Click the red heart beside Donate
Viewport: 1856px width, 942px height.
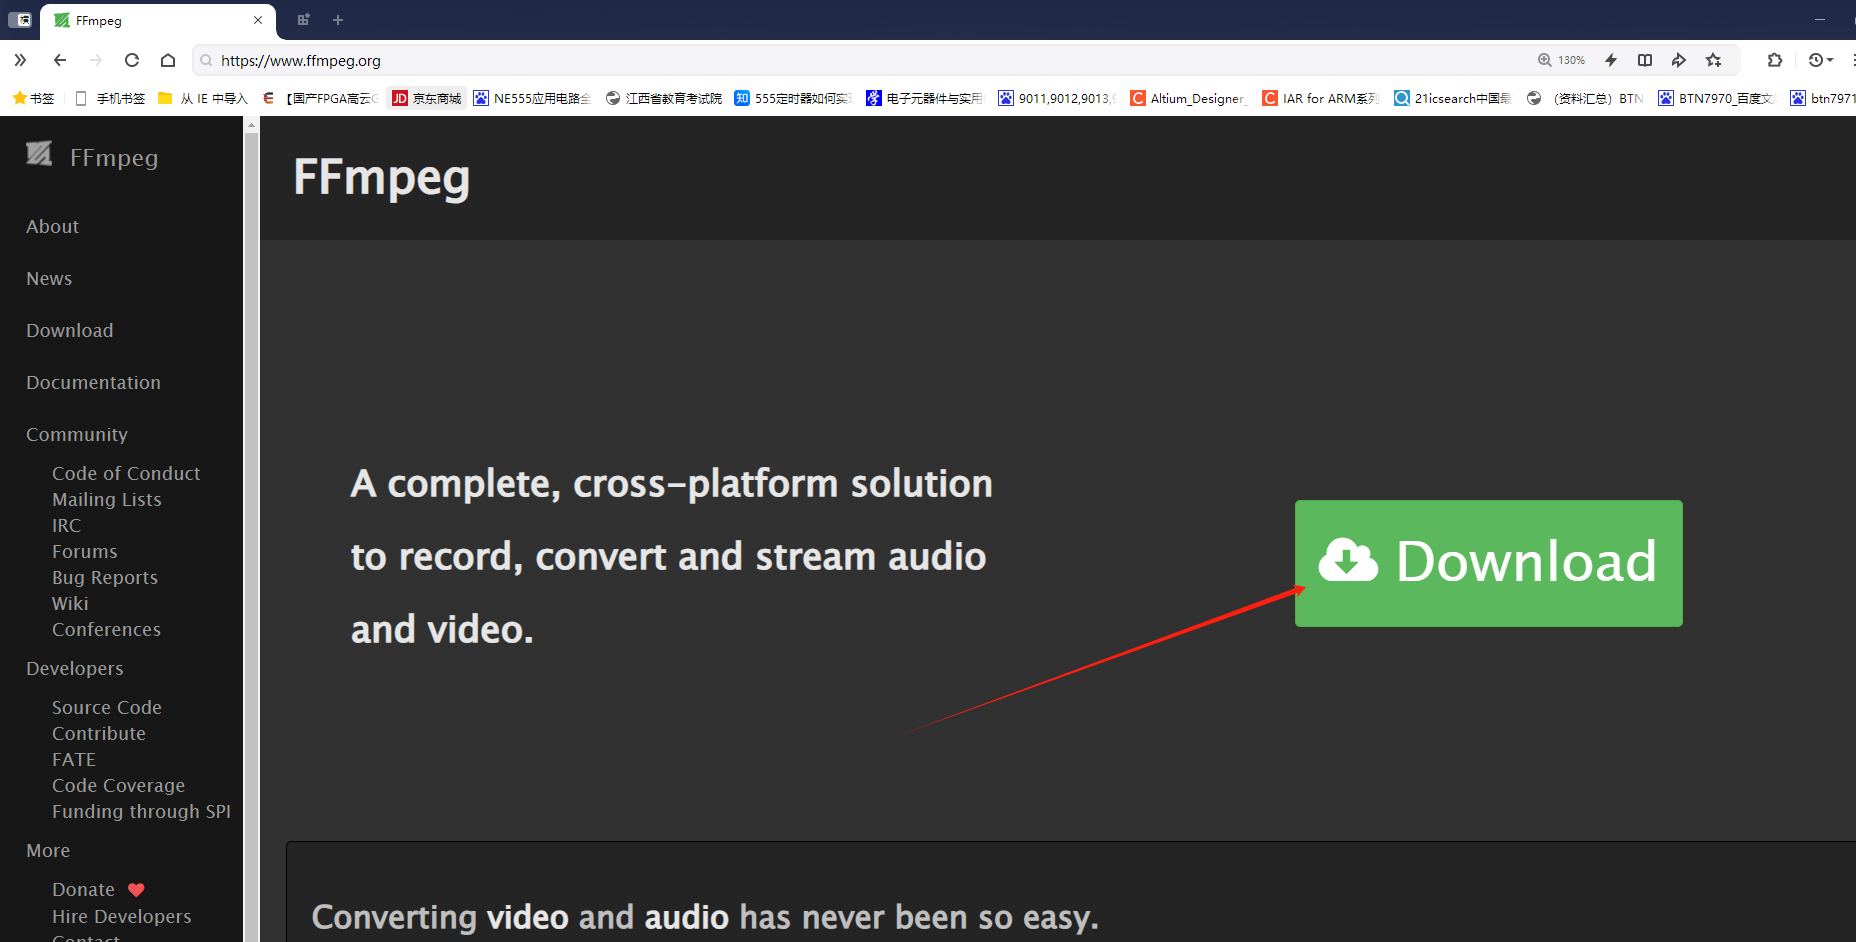136,890
